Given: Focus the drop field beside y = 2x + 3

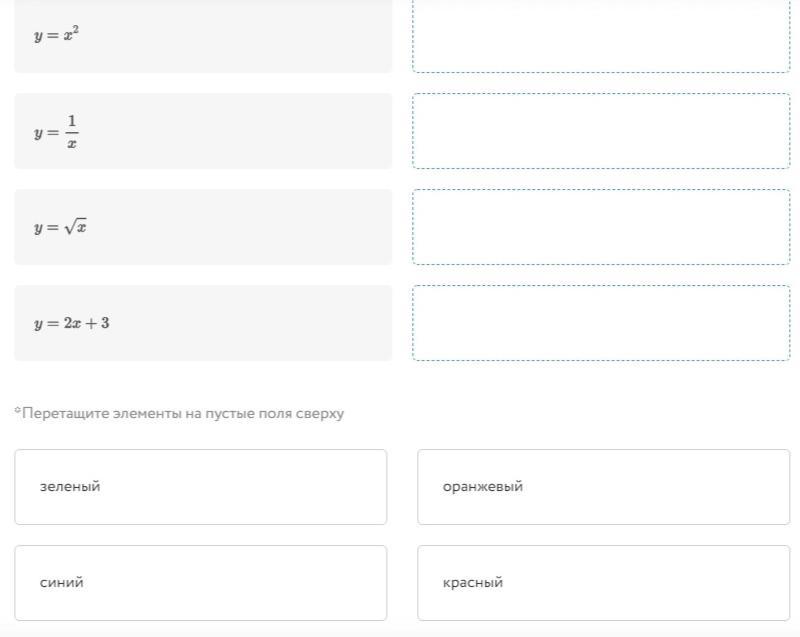Looking at the screenshot, I should (601, 323).
